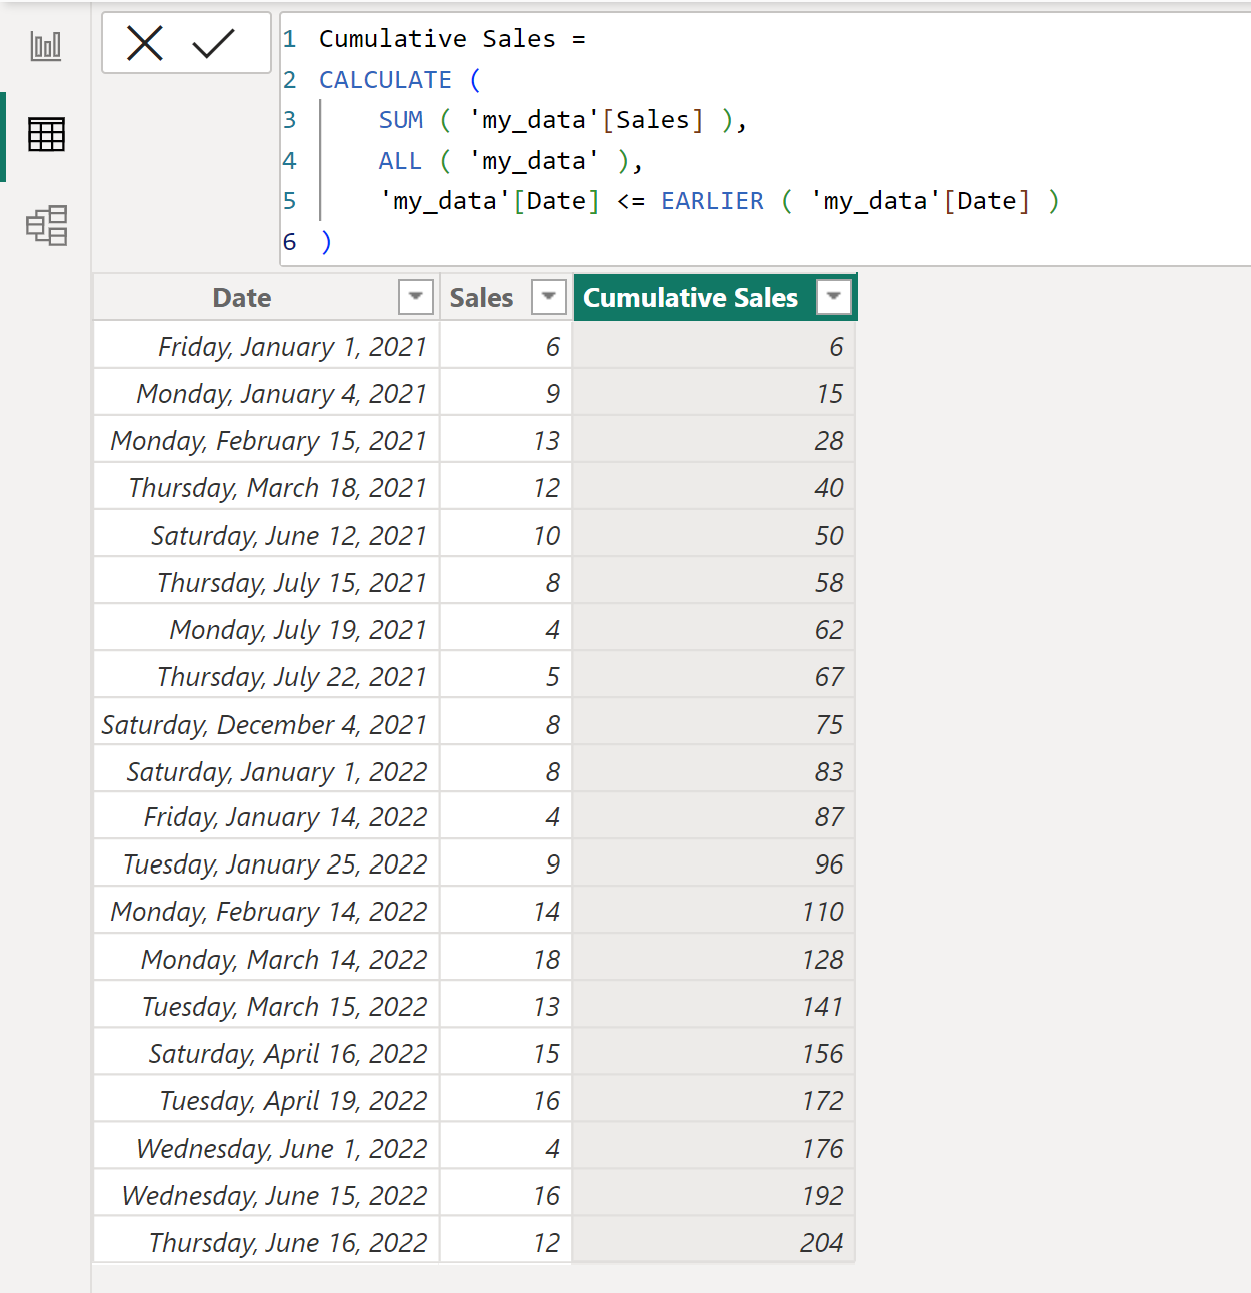Open the Date column dropdown menu
Viewport: 1251px width, 1293px height.
[x=415, y=297]
